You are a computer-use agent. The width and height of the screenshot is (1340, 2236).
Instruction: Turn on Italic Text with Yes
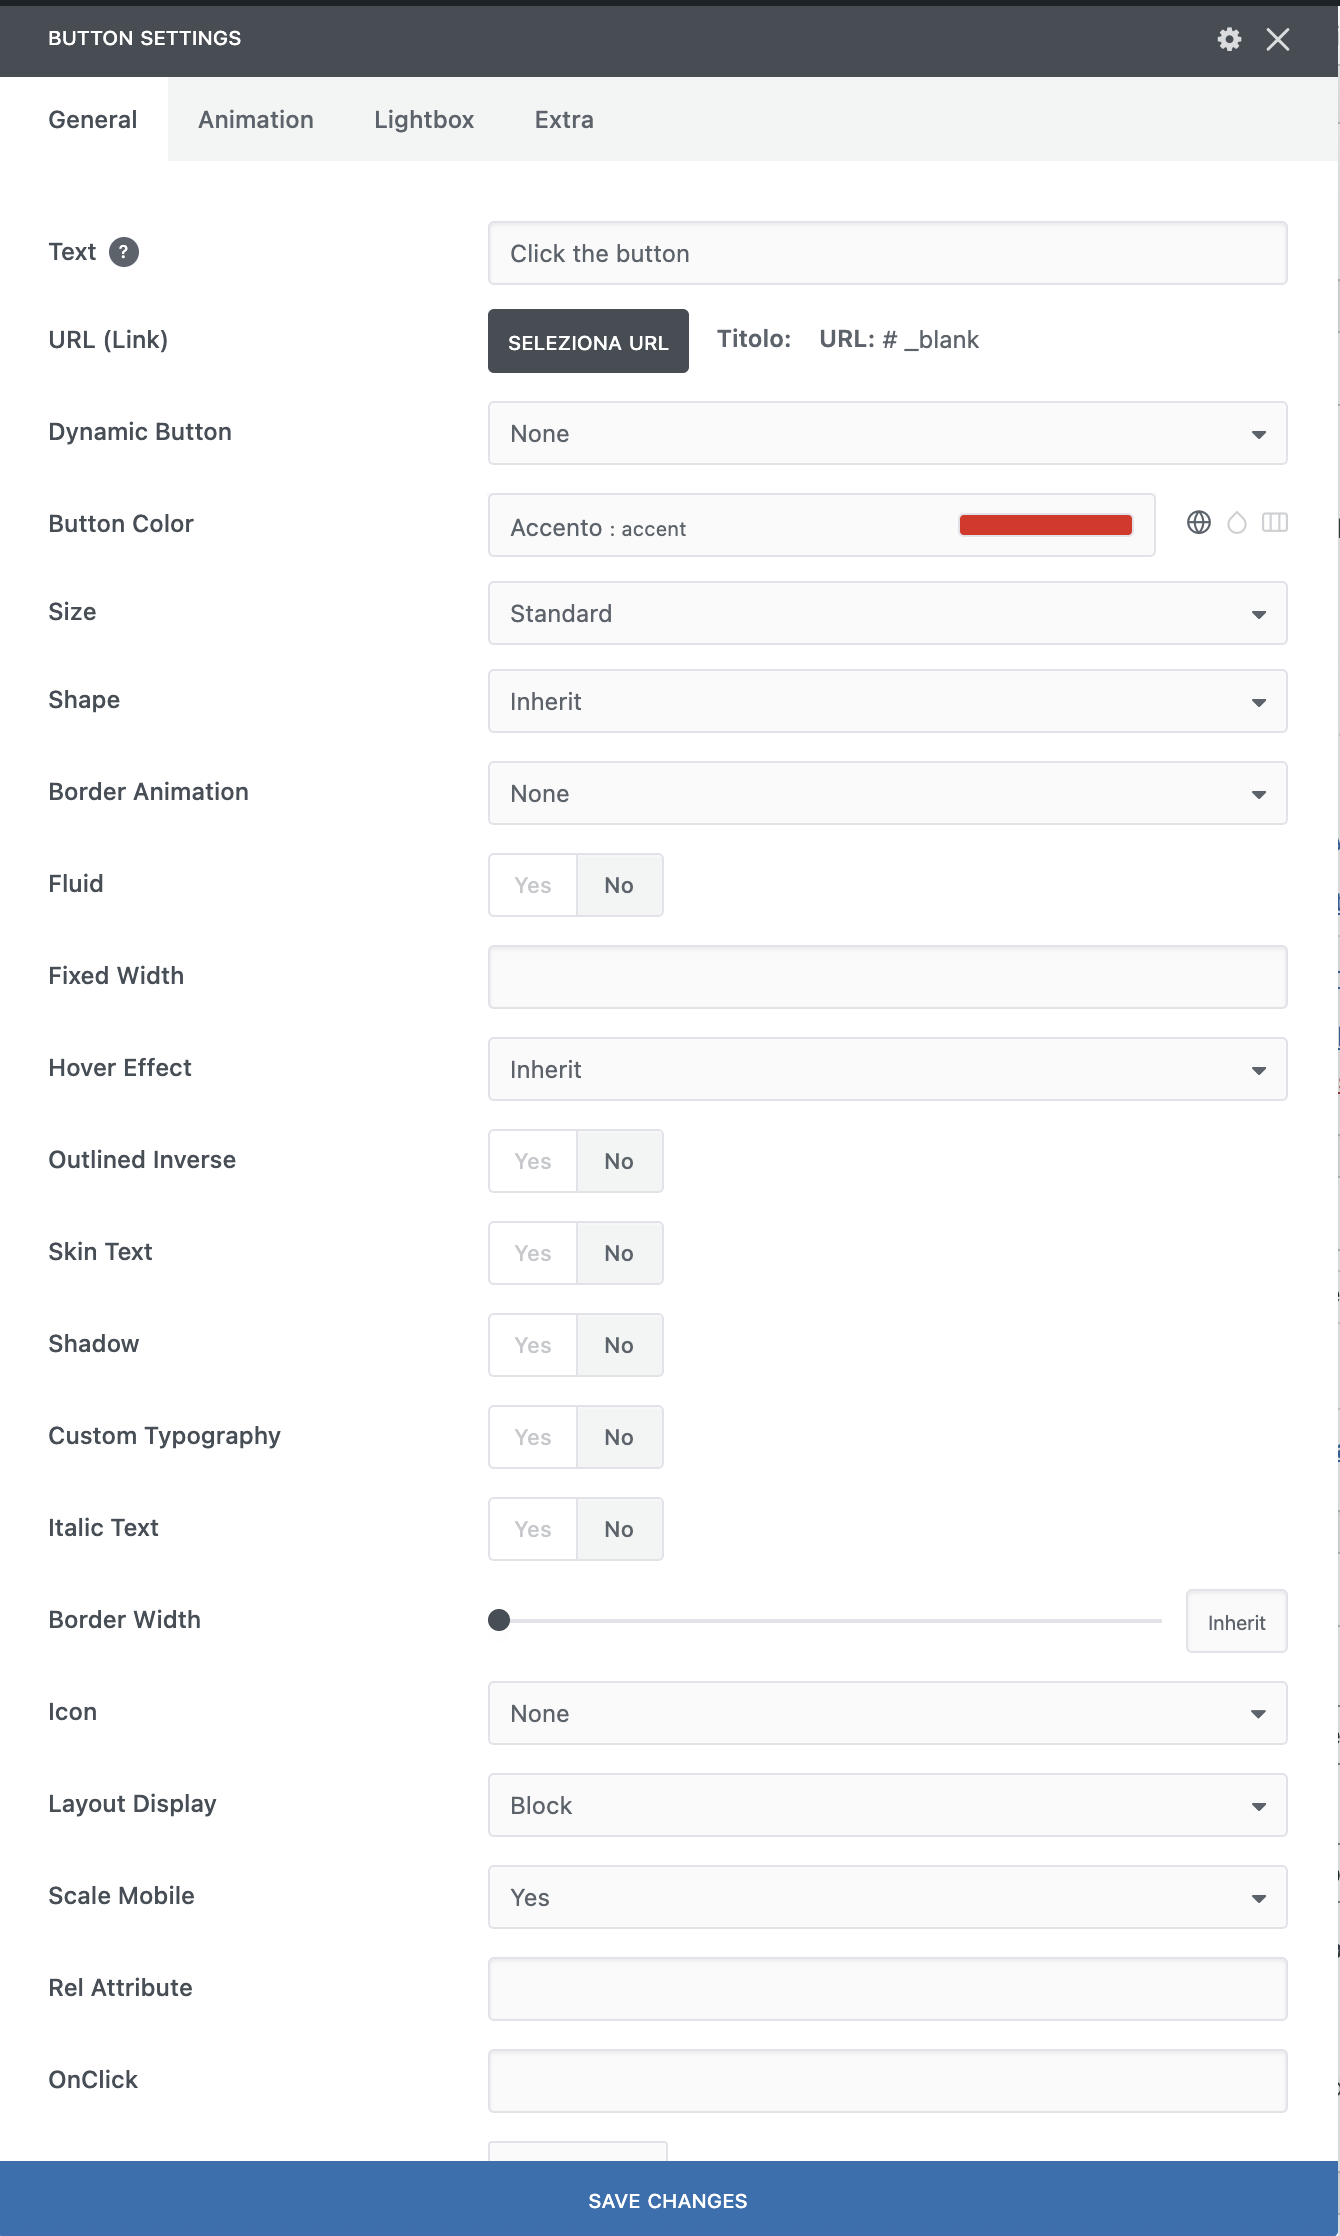[533, 1529]
